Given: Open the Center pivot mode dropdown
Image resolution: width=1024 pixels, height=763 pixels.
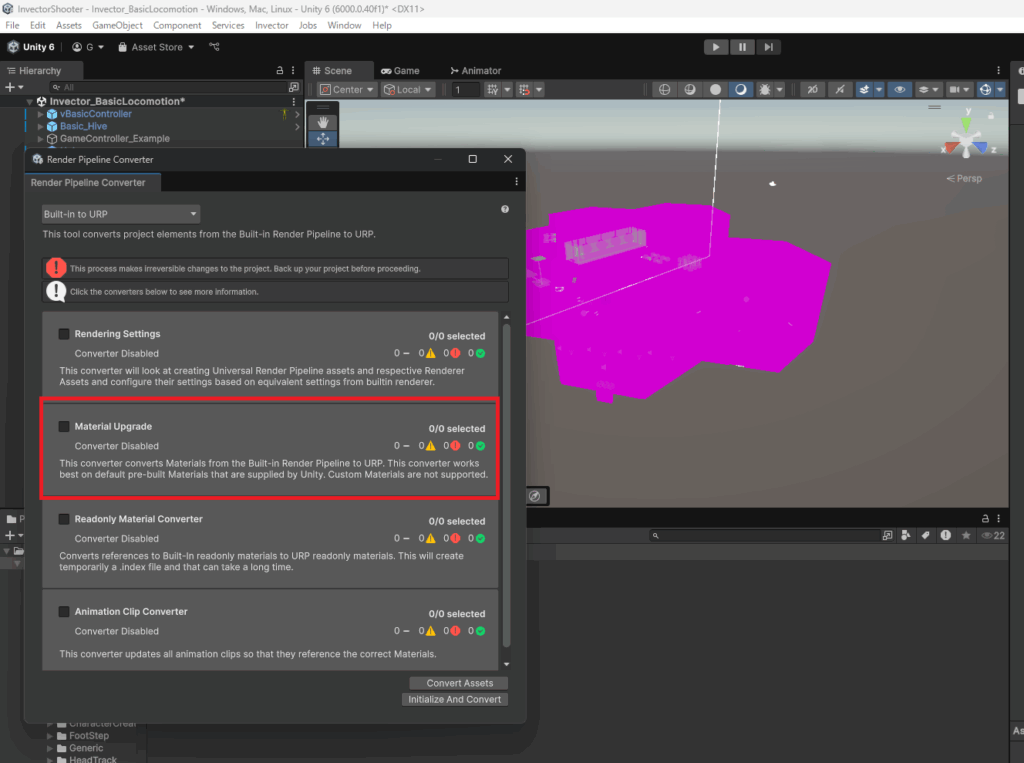Looking at the screenshot, I should coord(347,89).
